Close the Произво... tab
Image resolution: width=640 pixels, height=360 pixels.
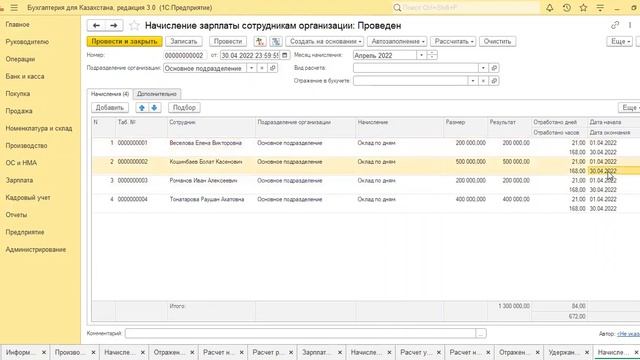(x=93, y=352)
